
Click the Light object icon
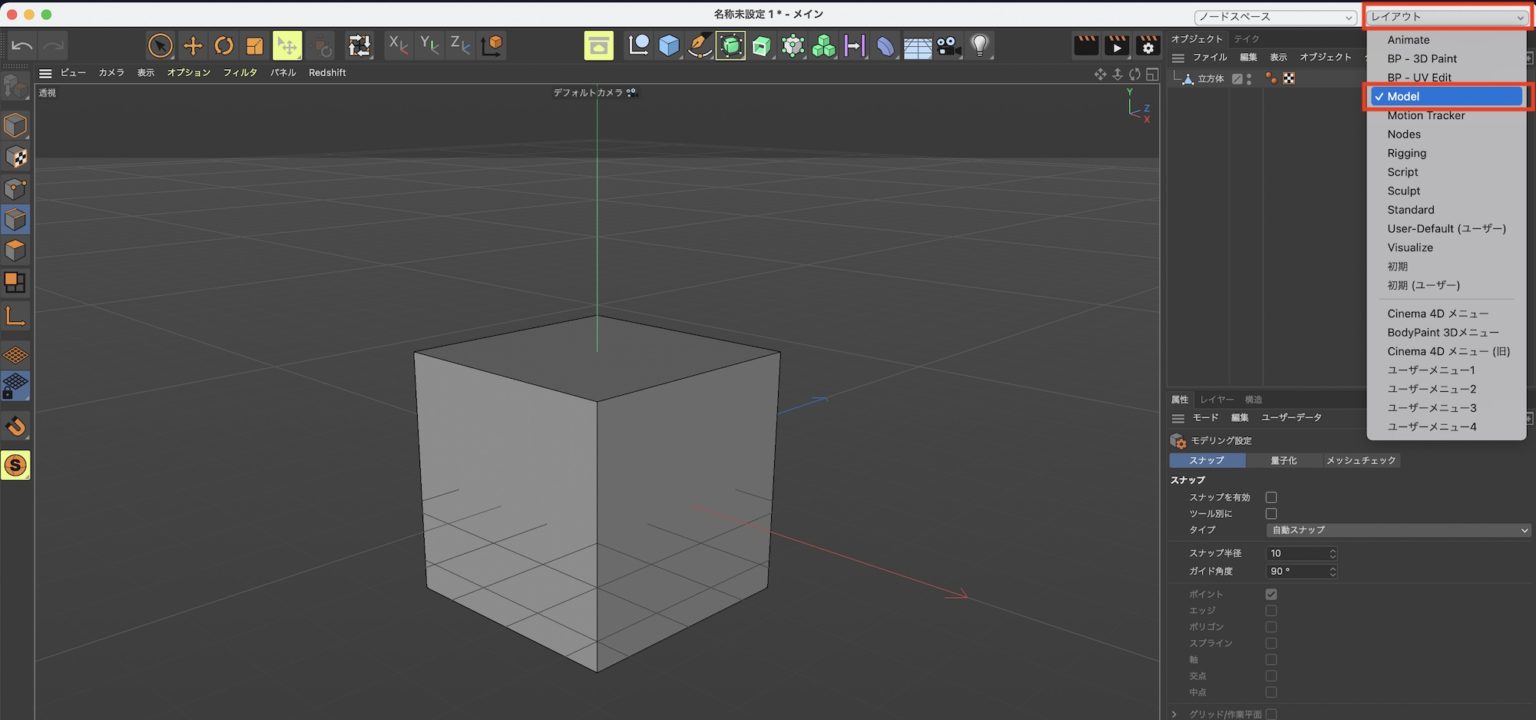pos(980,45)
